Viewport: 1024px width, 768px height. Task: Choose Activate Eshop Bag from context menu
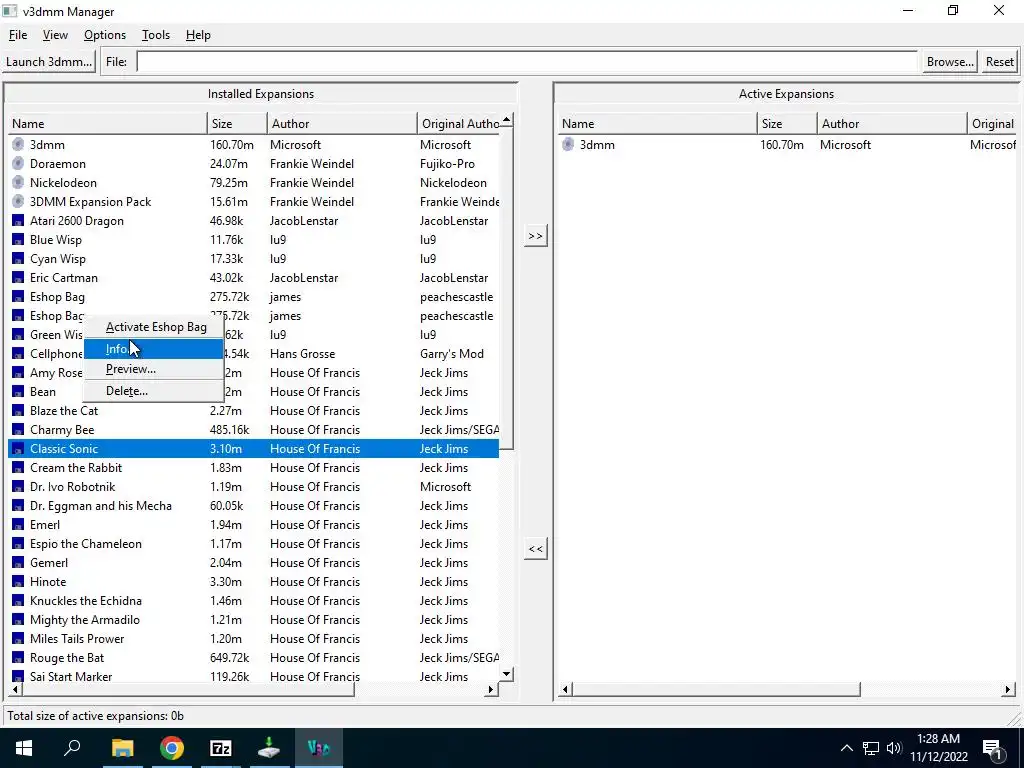pos(153,327)
